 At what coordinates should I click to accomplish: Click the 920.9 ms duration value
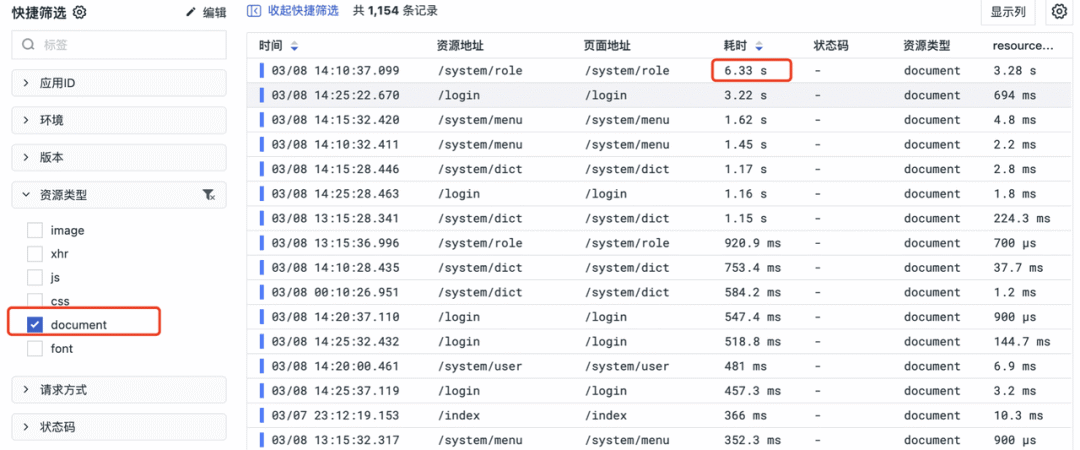pos(753,243)
